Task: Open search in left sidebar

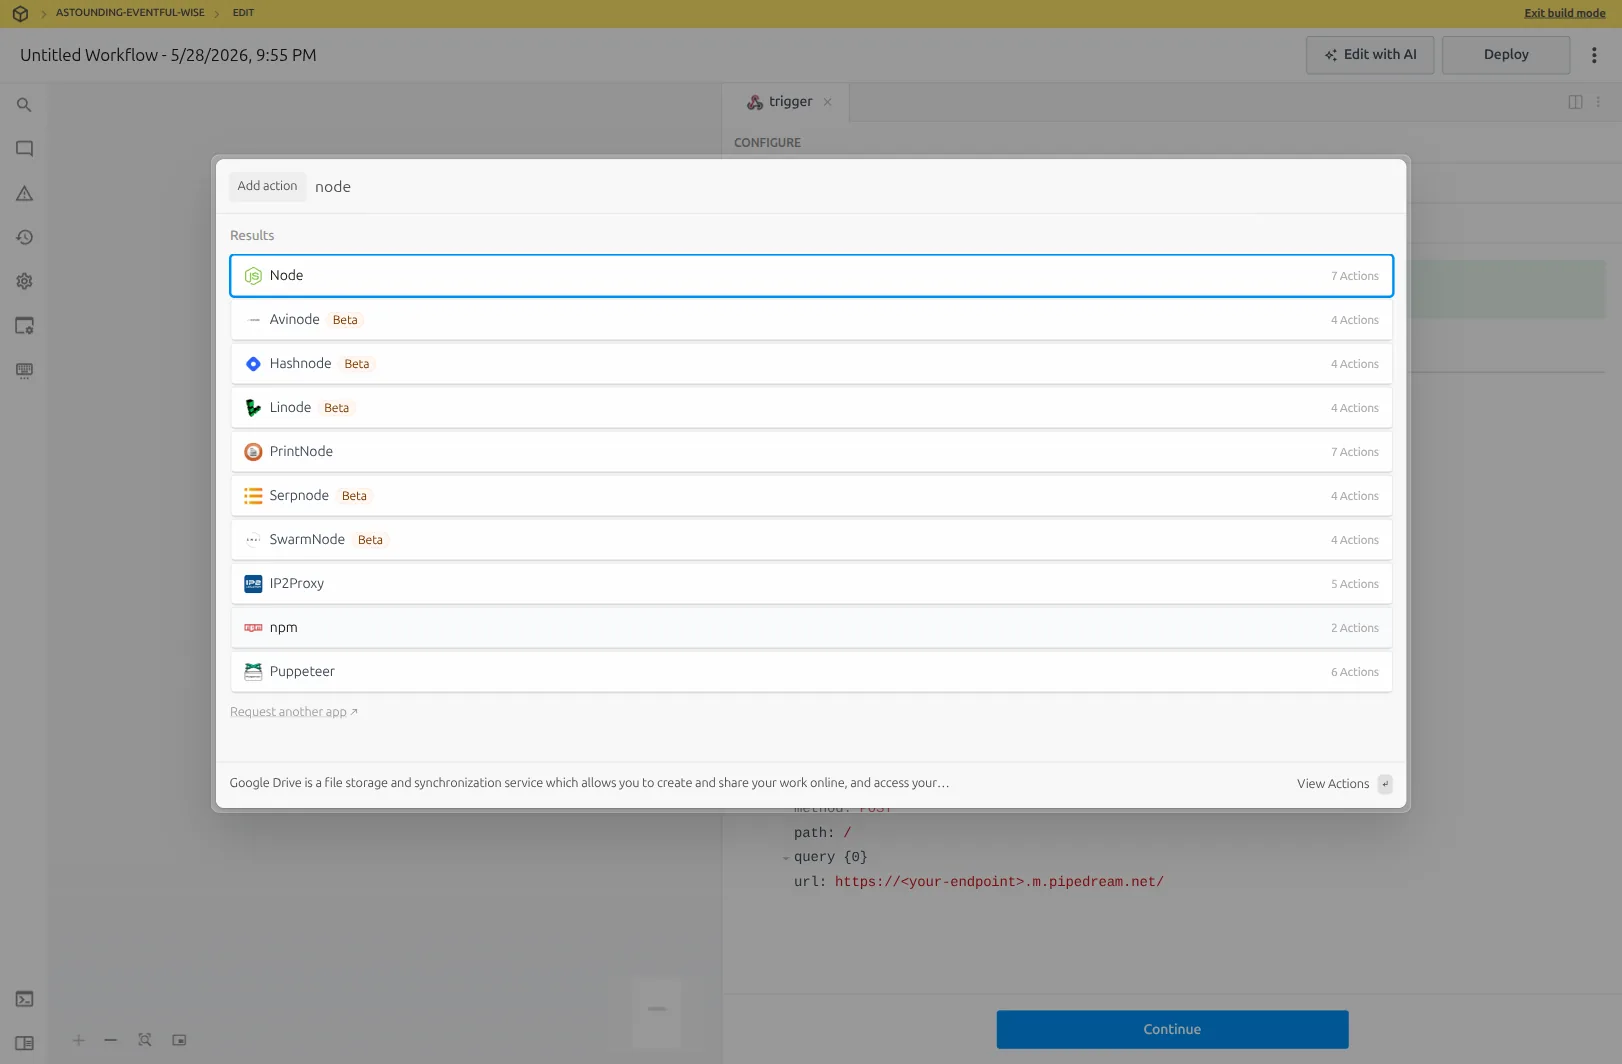Action: 24,105
